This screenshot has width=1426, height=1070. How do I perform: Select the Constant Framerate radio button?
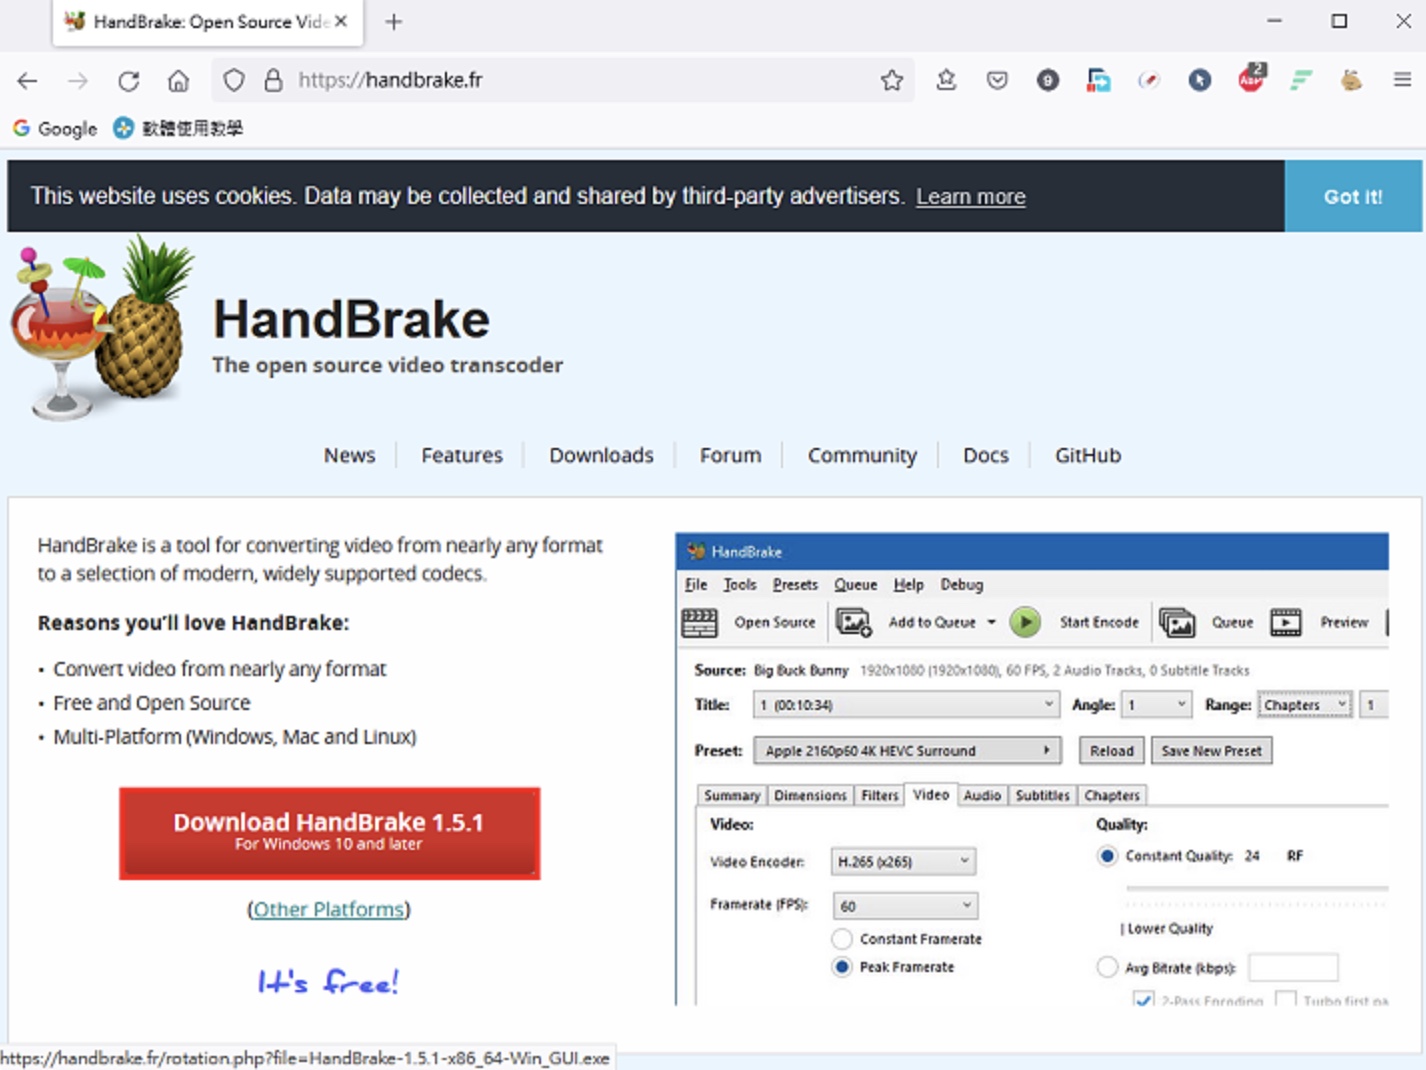(x=842, y=939)
